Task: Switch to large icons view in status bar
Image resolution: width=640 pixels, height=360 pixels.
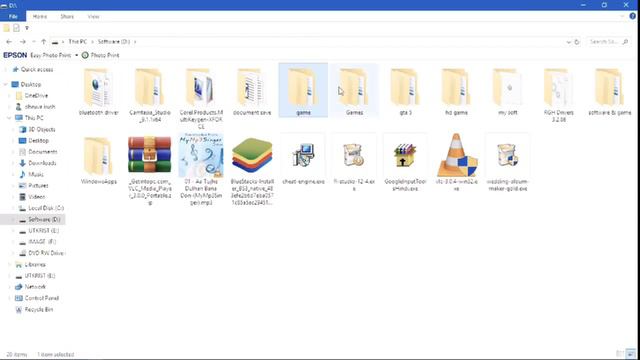Action: click(631, 354)
